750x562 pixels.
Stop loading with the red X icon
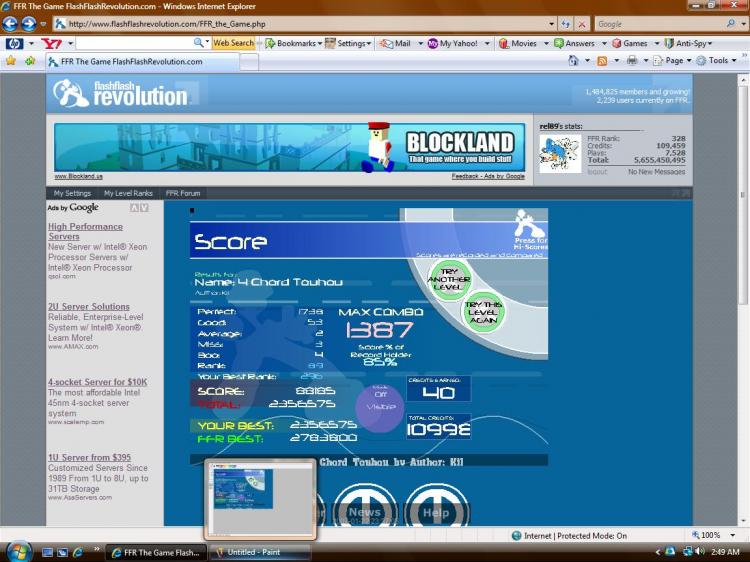582,24
